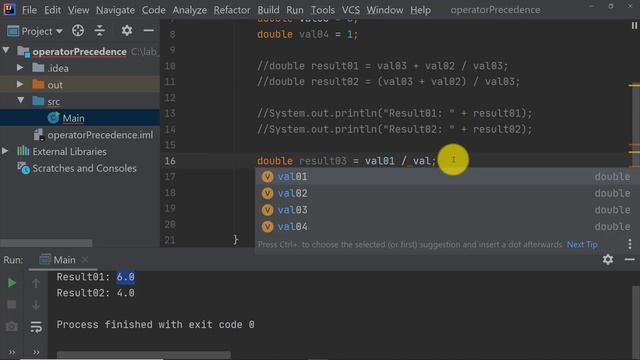Viewport: 640px width, 360px height.
Task: Click the camera dump threads icon
Action: pos(11,327)
